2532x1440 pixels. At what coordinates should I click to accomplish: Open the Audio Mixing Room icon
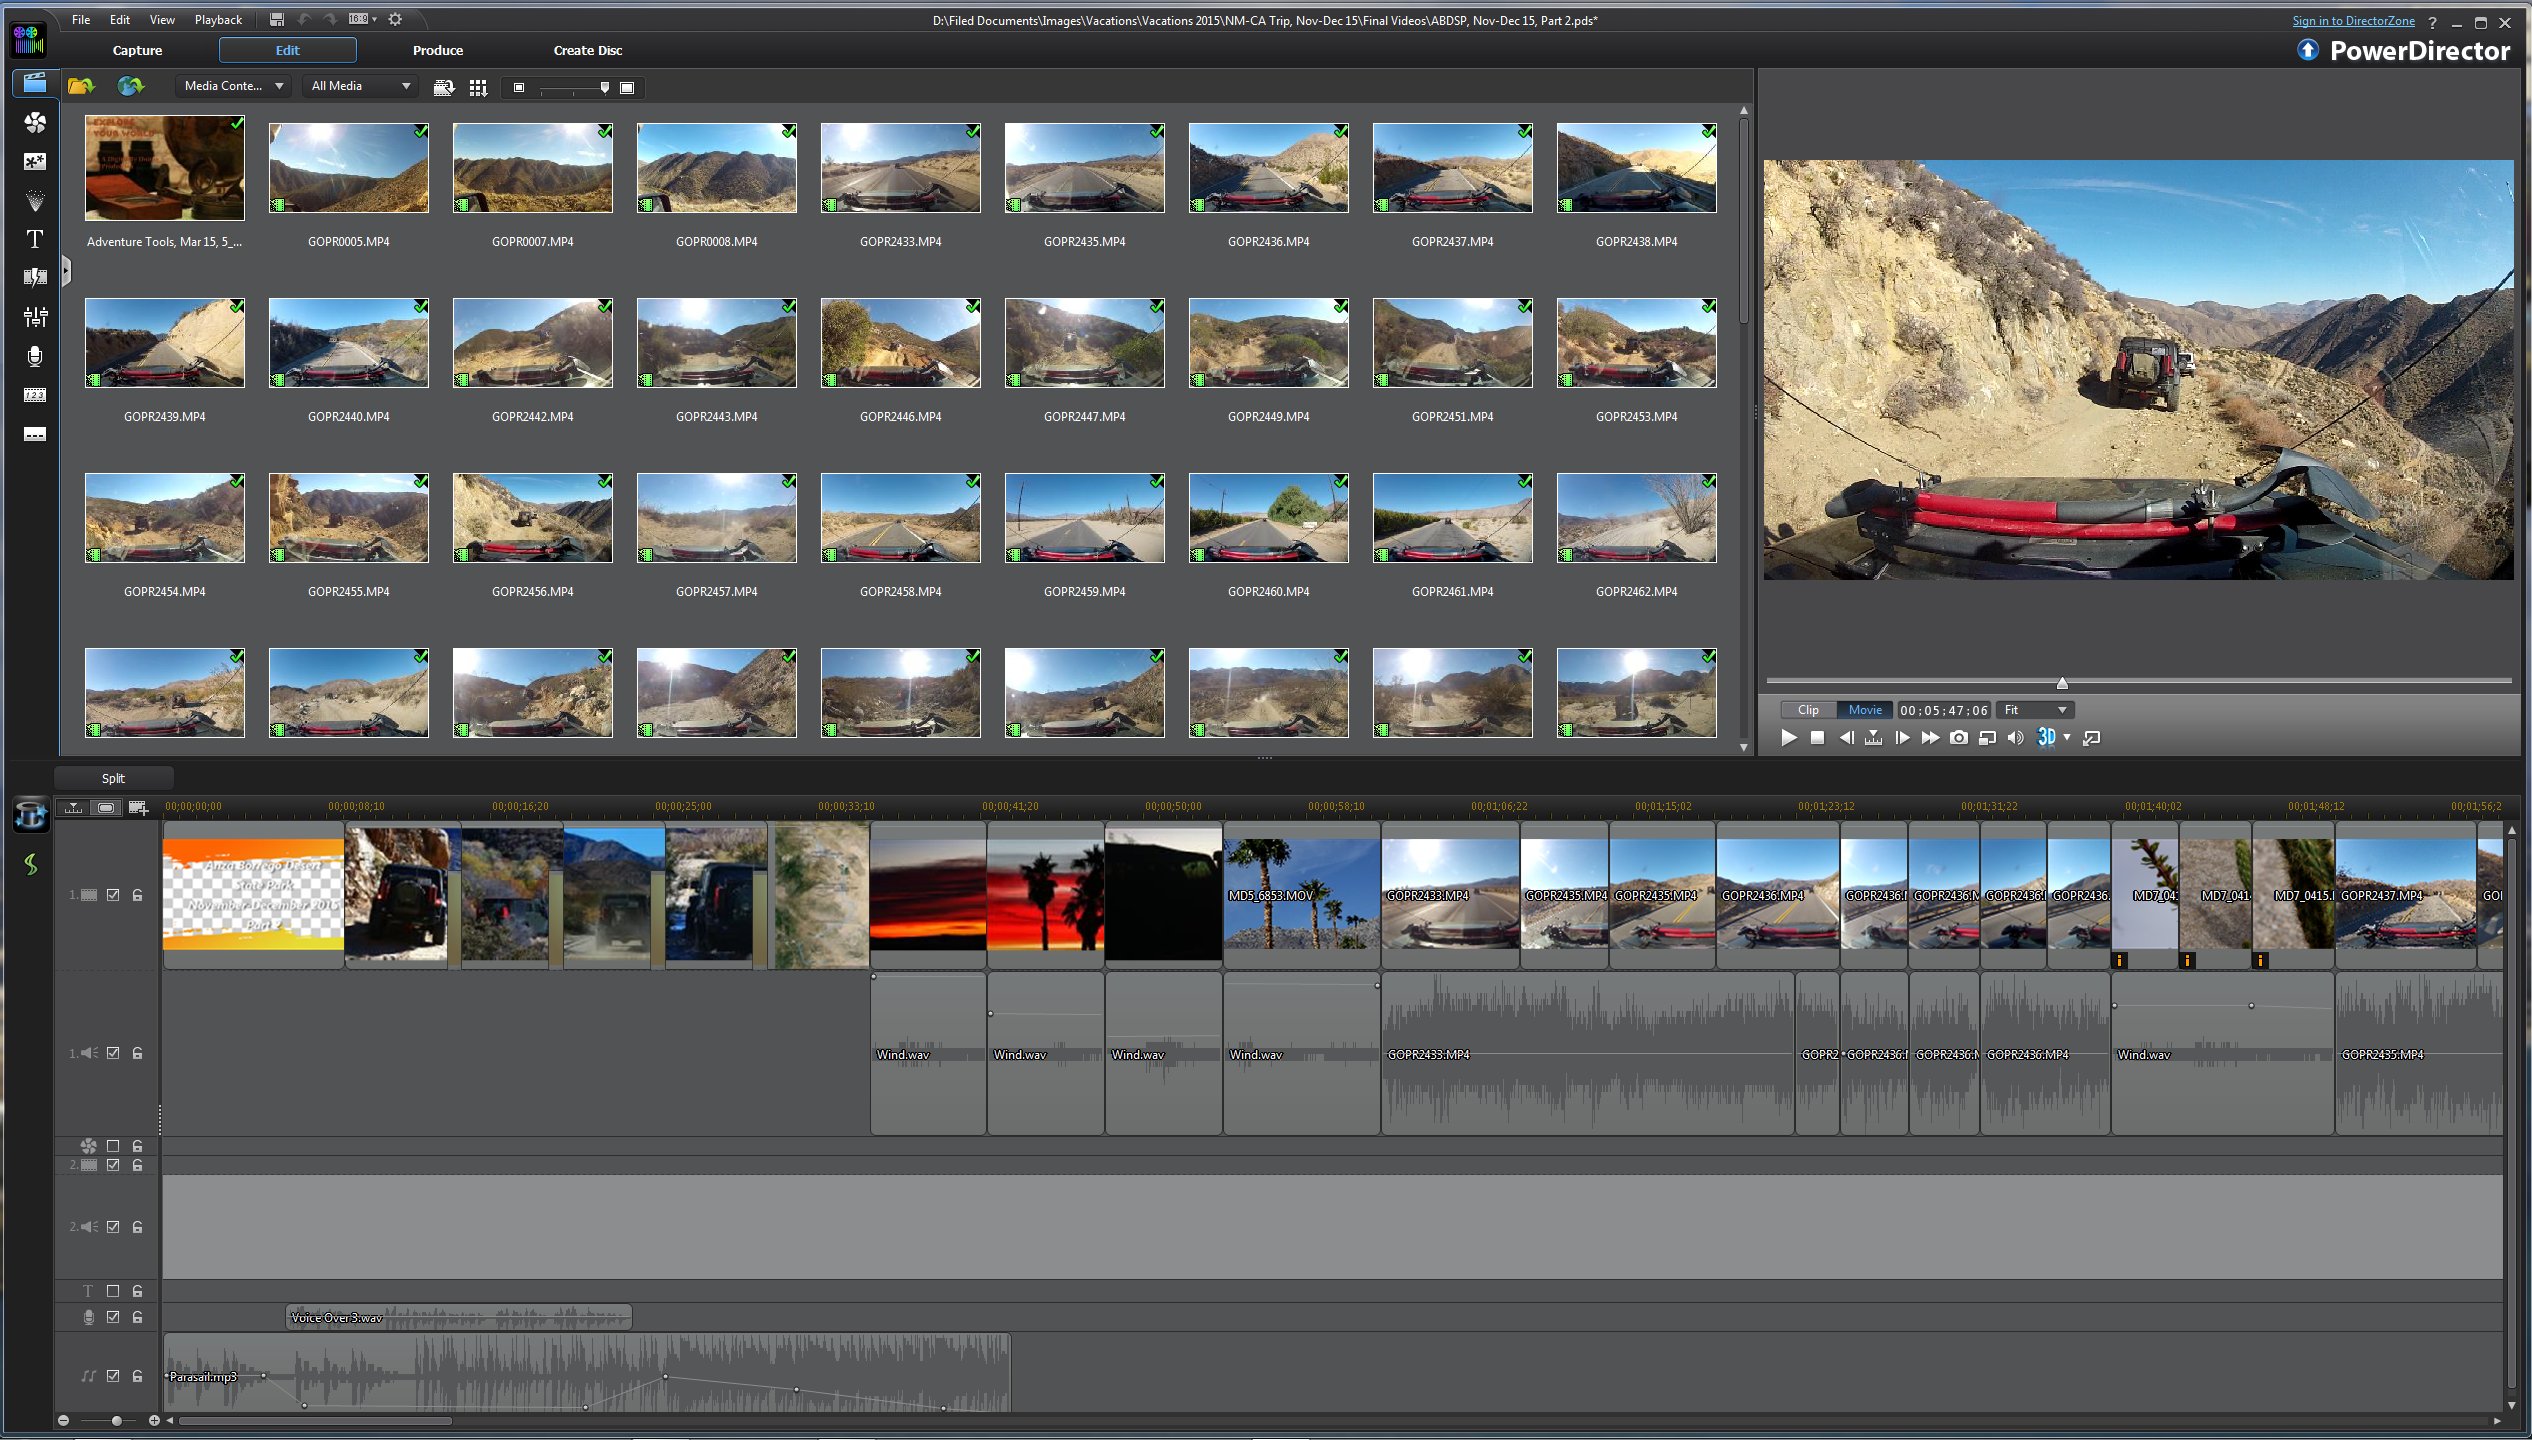[35, 317]
